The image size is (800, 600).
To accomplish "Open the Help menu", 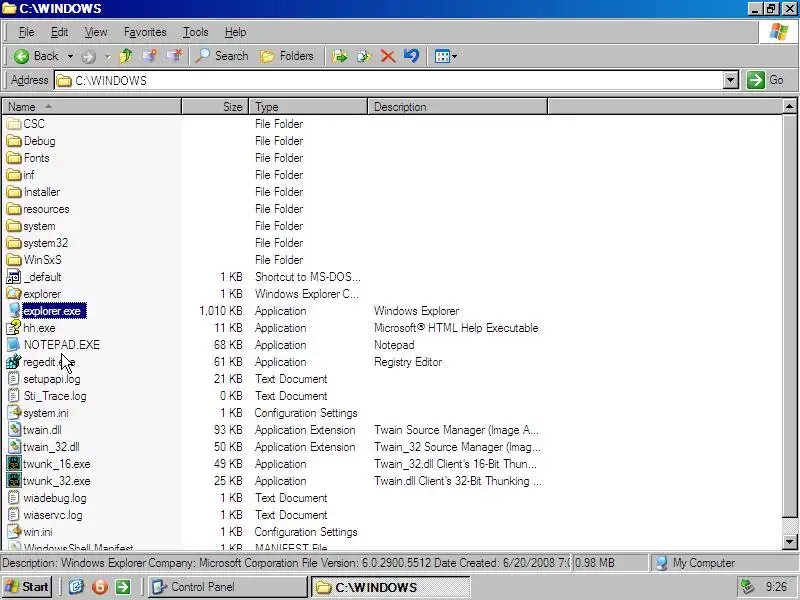I will (235, 32).
